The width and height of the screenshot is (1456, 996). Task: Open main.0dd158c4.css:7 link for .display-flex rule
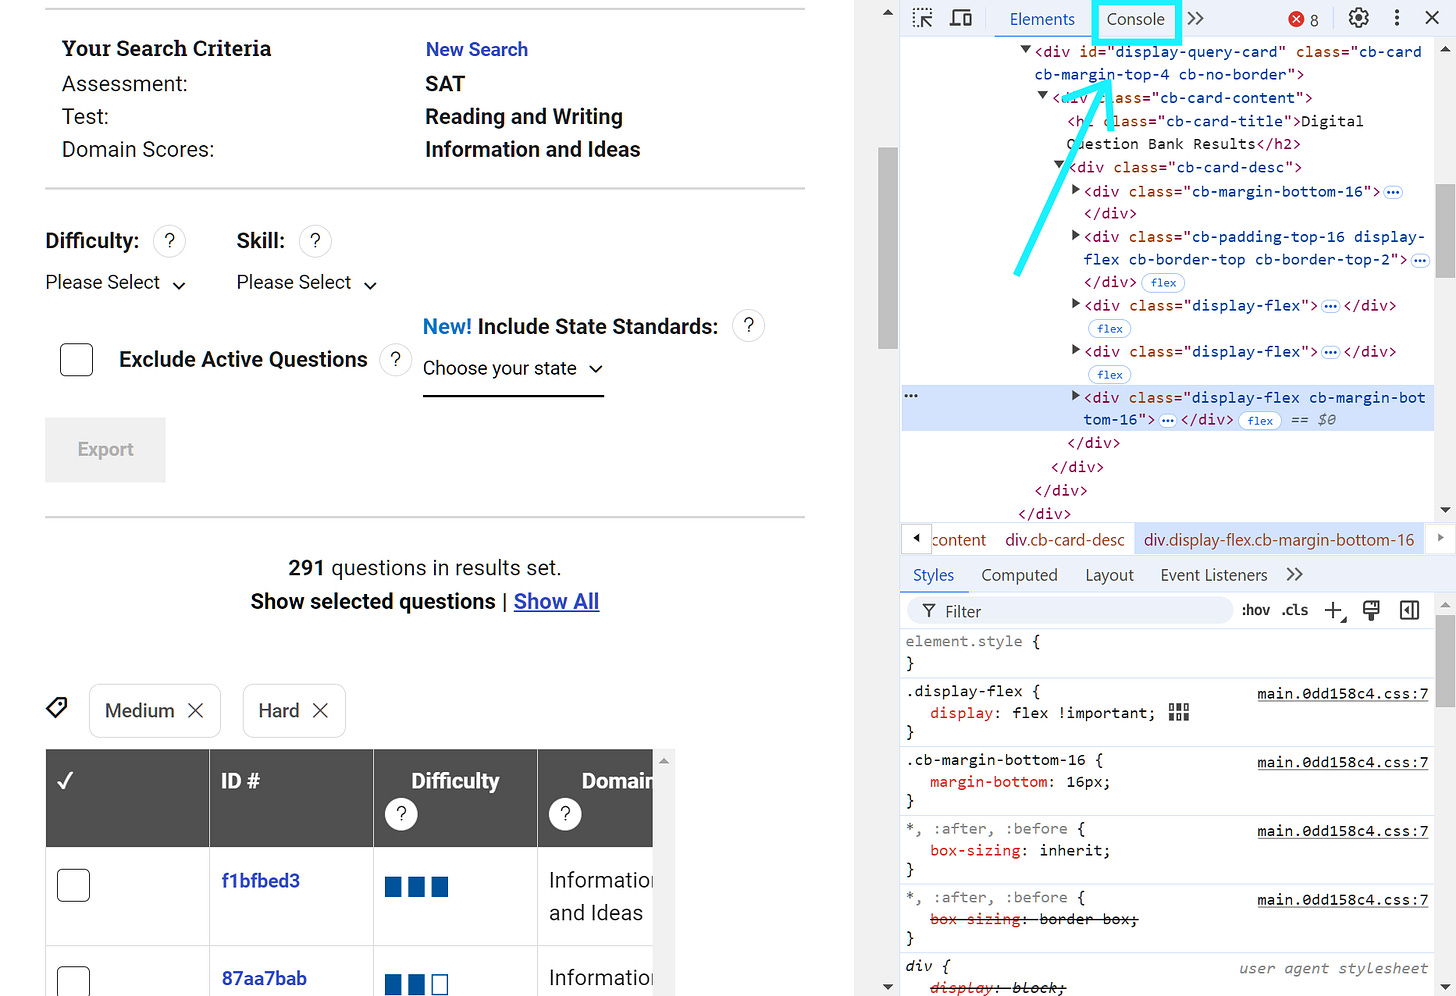[x=1342, y=693]
